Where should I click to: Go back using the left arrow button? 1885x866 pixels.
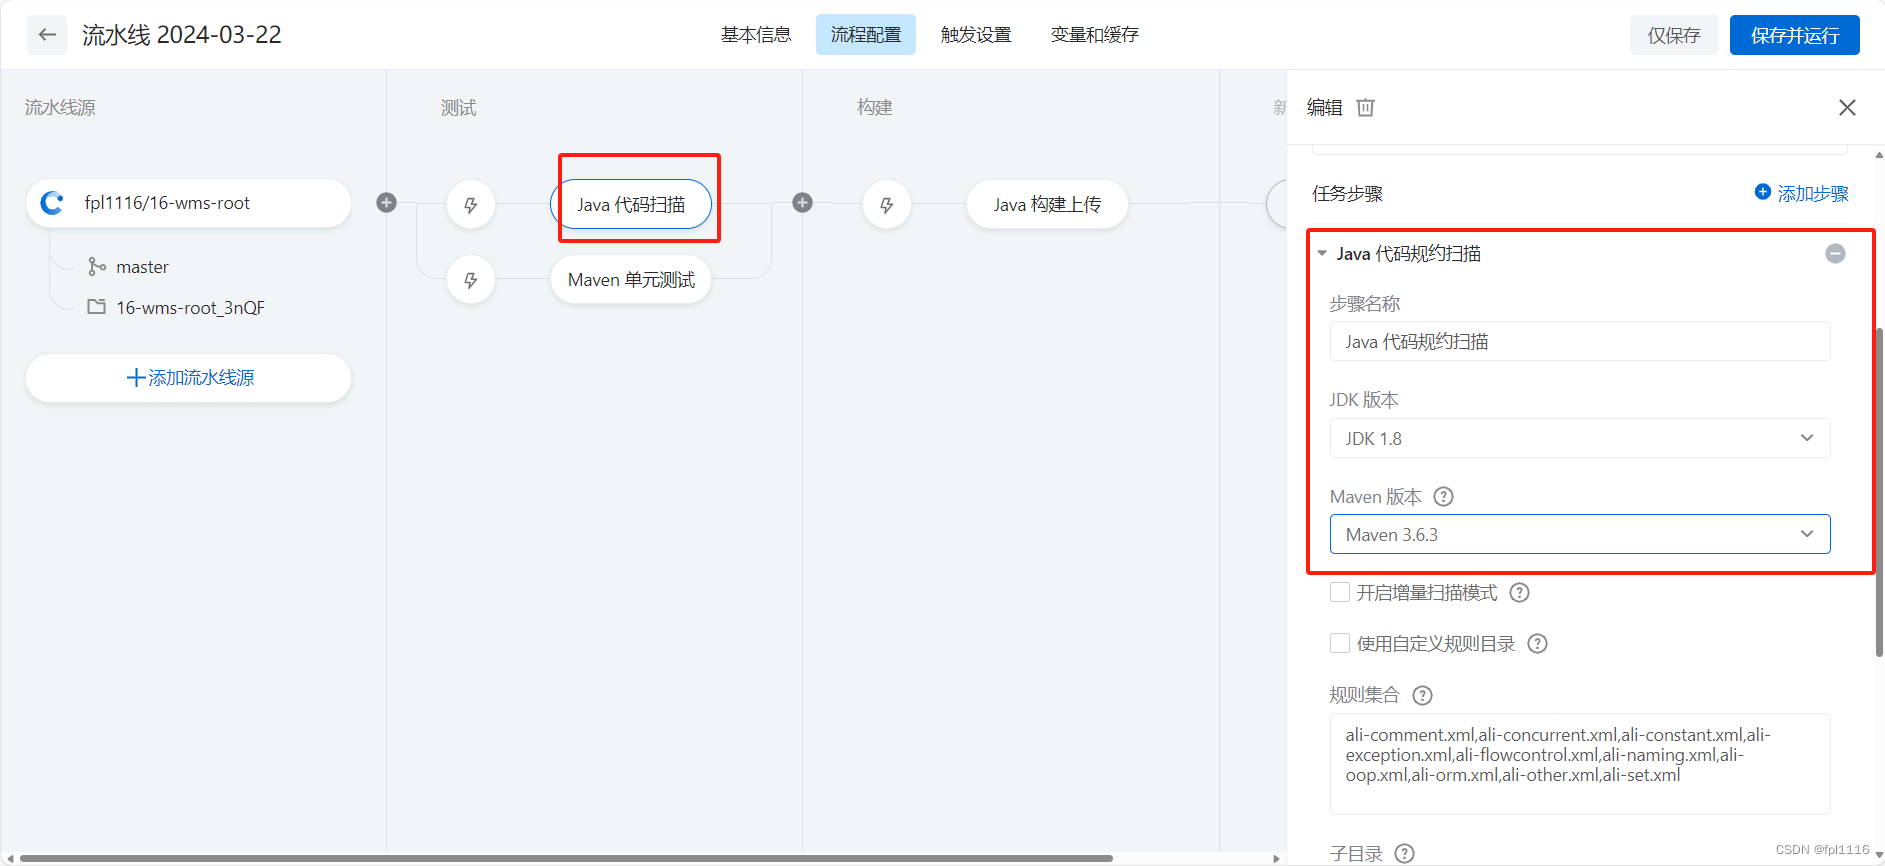coord(47,35)
